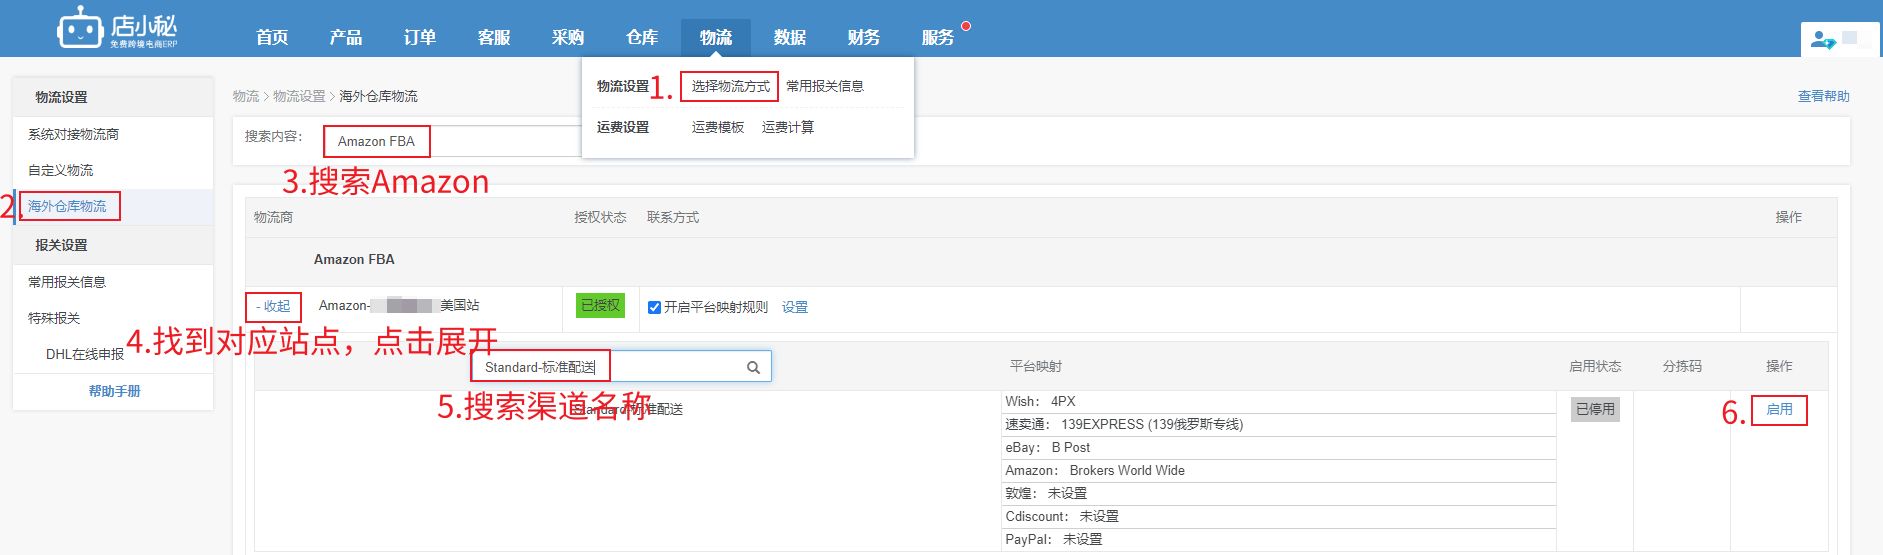Viewport: 1883px width, 555px height.
Task: Go to 物流设置 in the breadcrumb
Action: pos(299,96)
